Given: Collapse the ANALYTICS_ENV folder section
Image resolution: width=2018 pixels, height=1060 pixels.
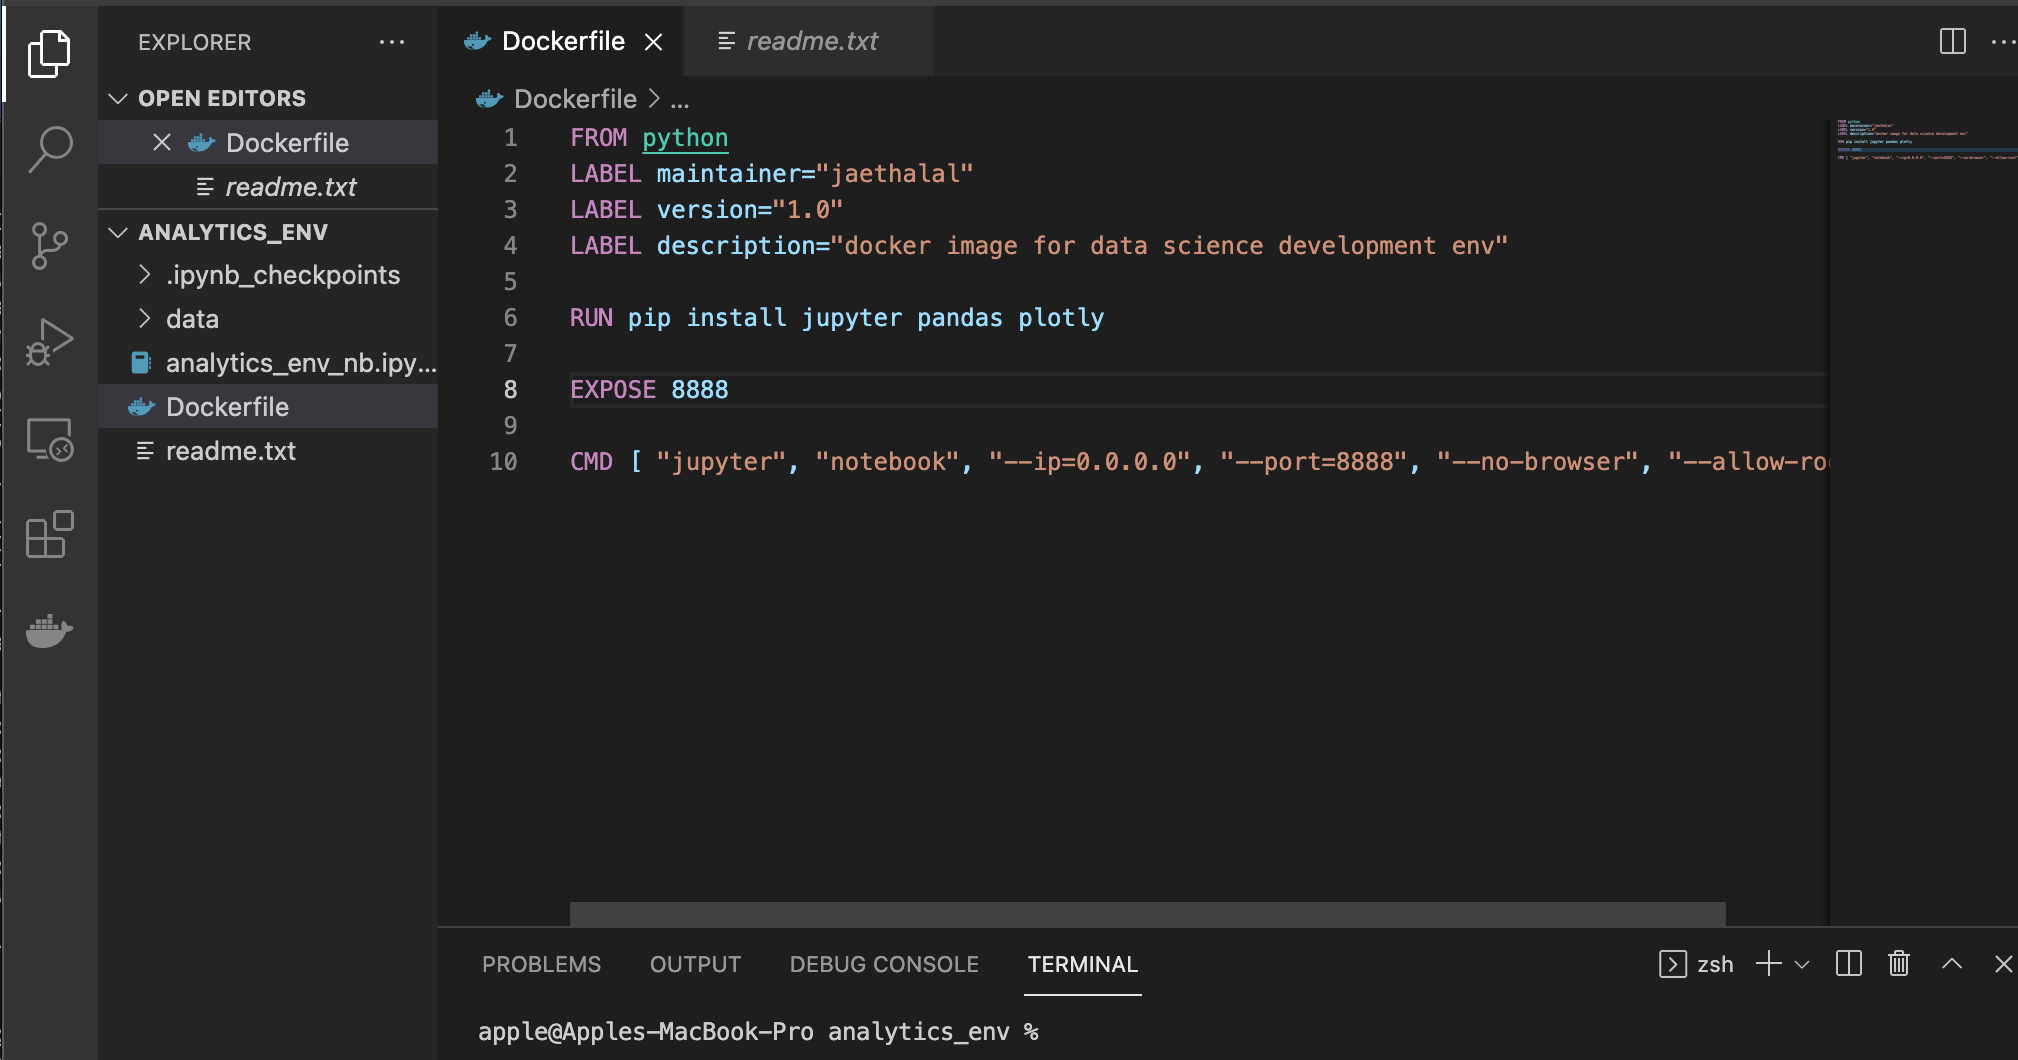Looking at the screenshot, I should pos(119,232).
